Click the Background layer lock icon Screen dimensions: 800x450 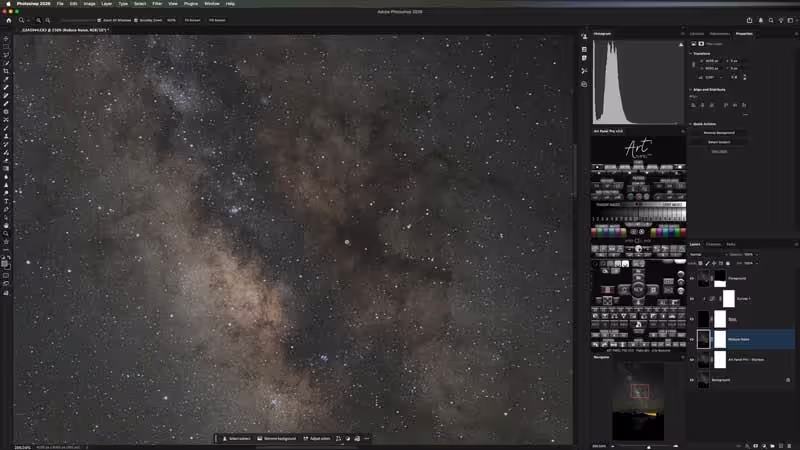788,380
